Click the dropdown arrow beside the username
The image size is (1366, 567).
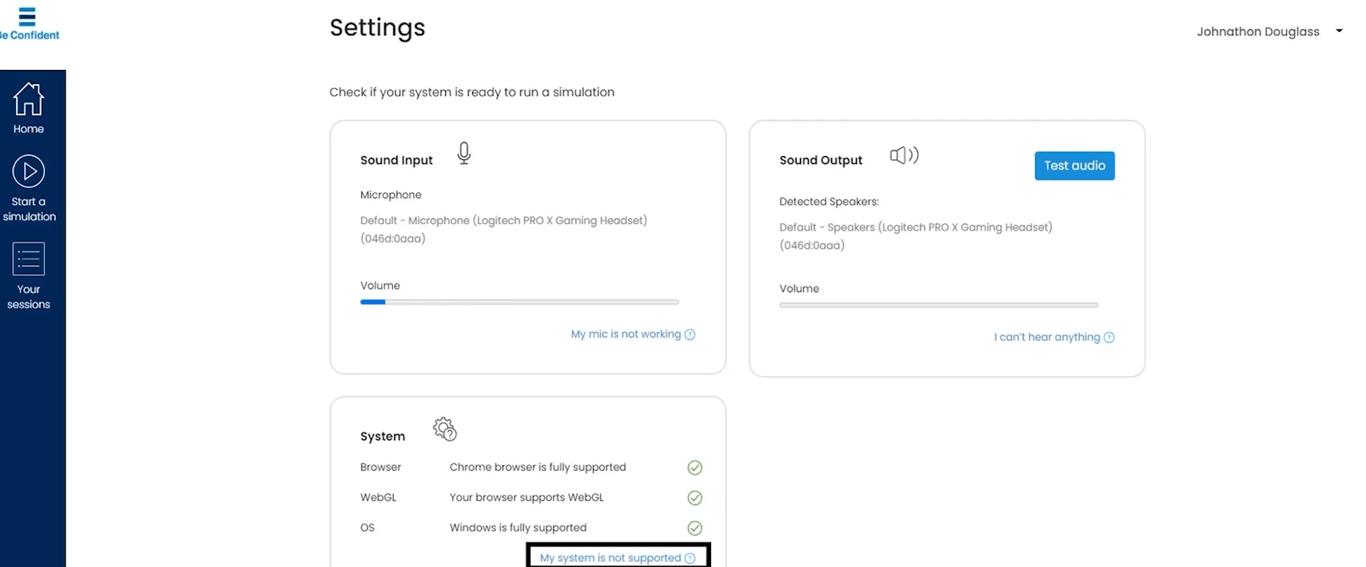click(1339, 32)
